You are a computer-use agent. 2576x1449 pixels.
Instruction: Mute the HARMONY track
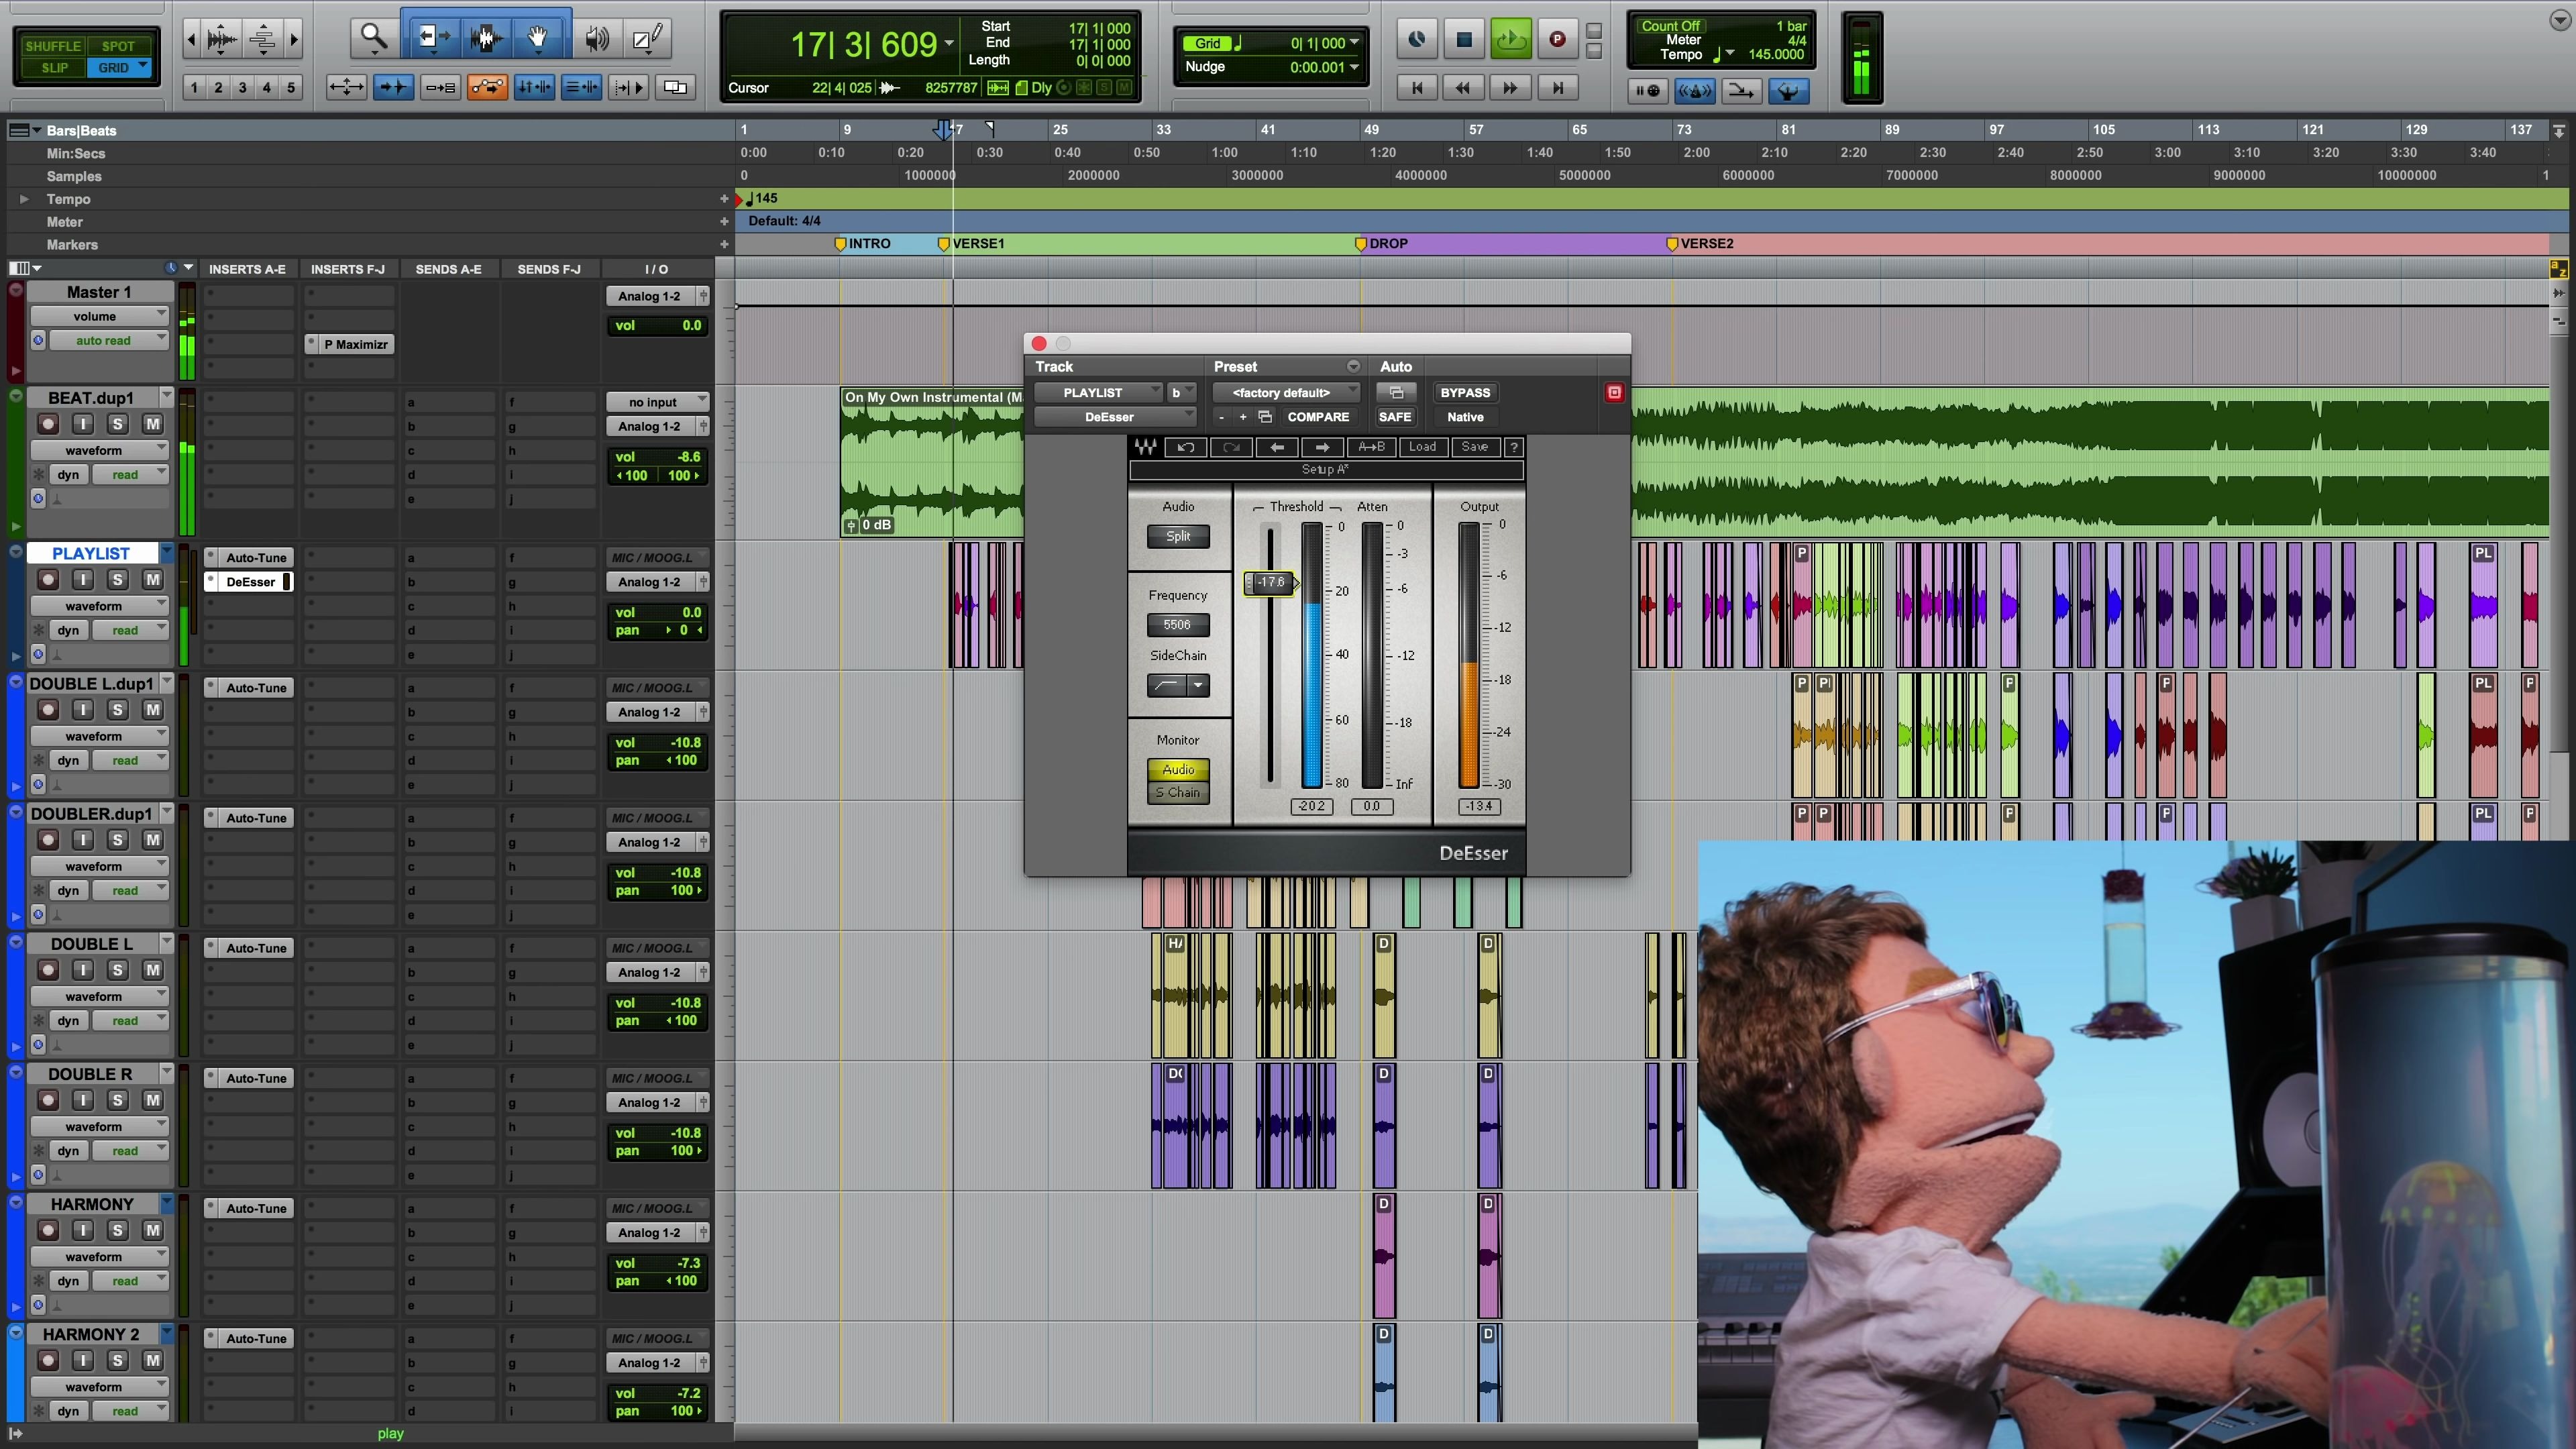(x=152, y=1230)
